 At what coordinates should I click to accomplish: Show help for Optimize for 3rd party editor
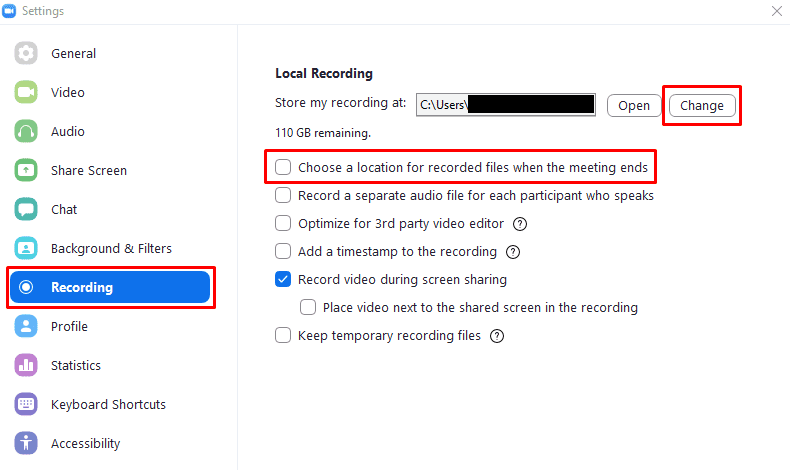coord(520,224)
